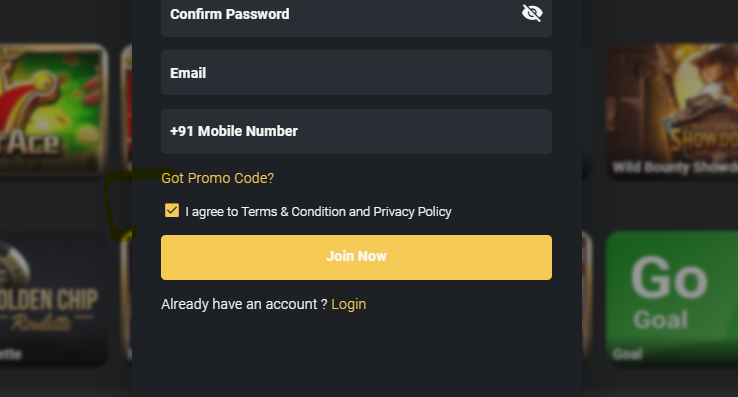This screenshot has height=397, width=738.
Task: Open Wild Bounty Showdown game thumbnail
Action: (x=672, y=111)
